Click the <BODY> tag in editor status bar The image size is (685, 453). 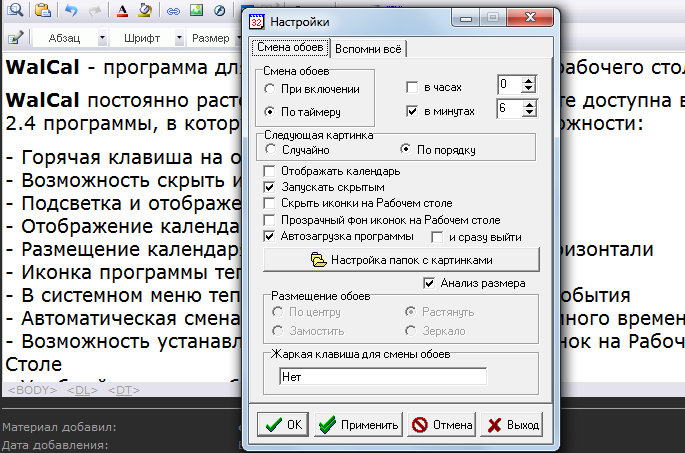(33, 390)
